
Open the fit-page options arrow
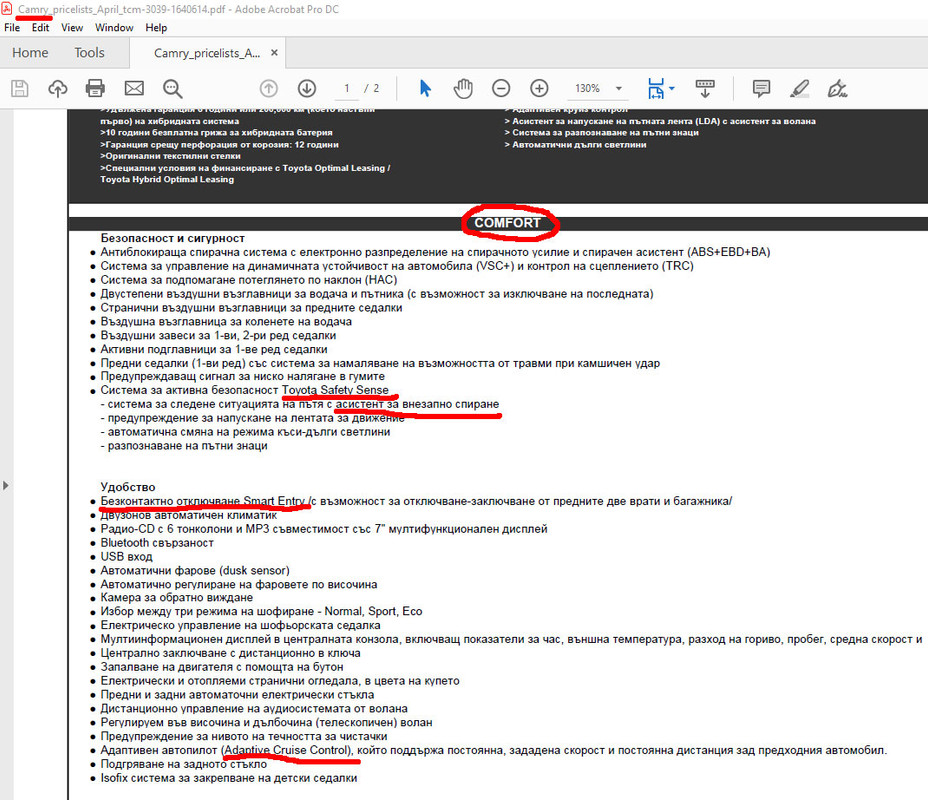coord(672,89)
